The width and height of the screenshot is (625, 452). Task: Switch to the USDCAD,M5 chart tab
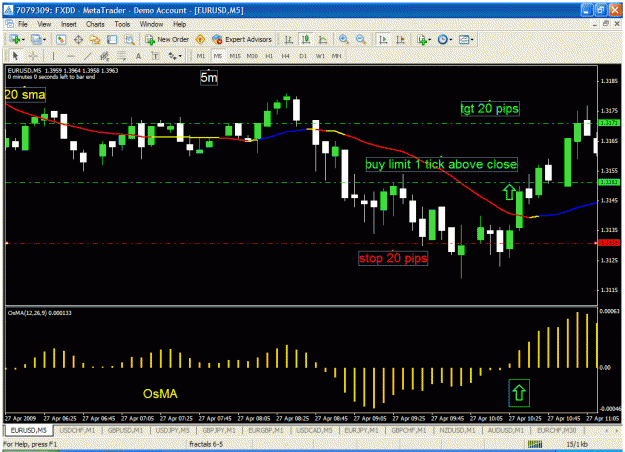(314, 430)
